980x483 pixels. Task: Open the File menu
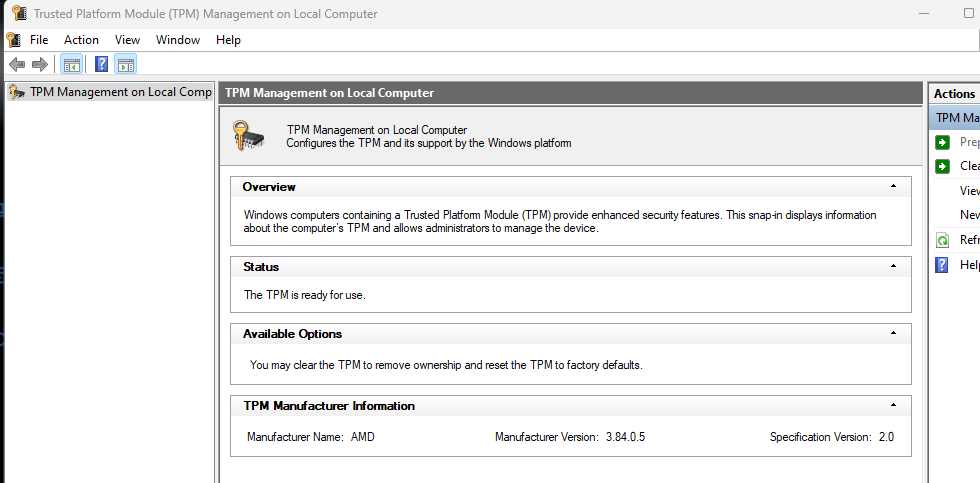[39, 40]
